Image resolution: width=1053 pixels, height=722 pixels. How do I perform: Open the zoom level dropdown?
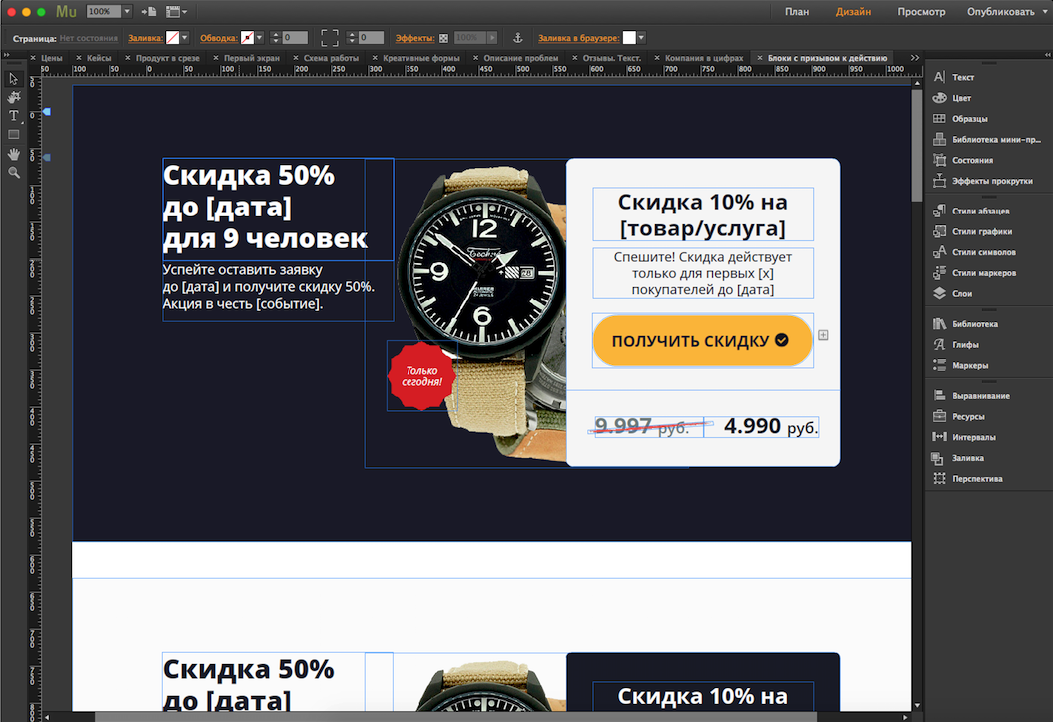coord(127,11)
